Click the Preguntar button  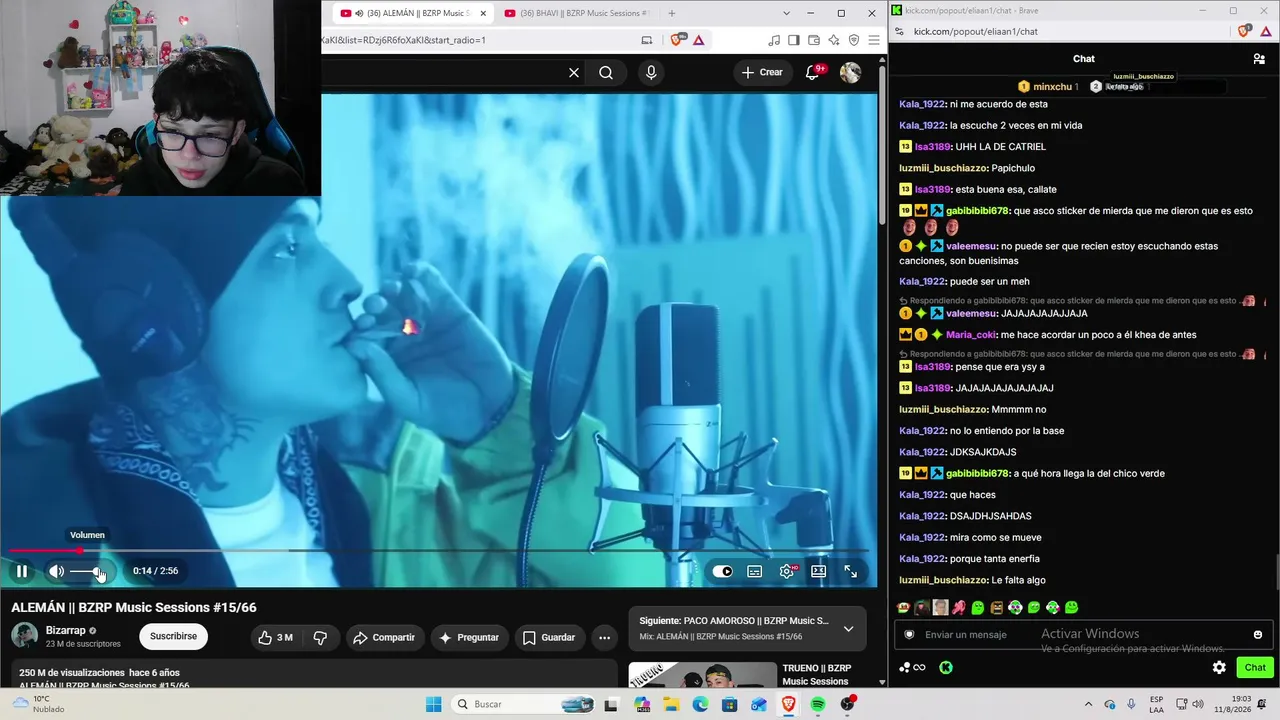click(469, 637)
